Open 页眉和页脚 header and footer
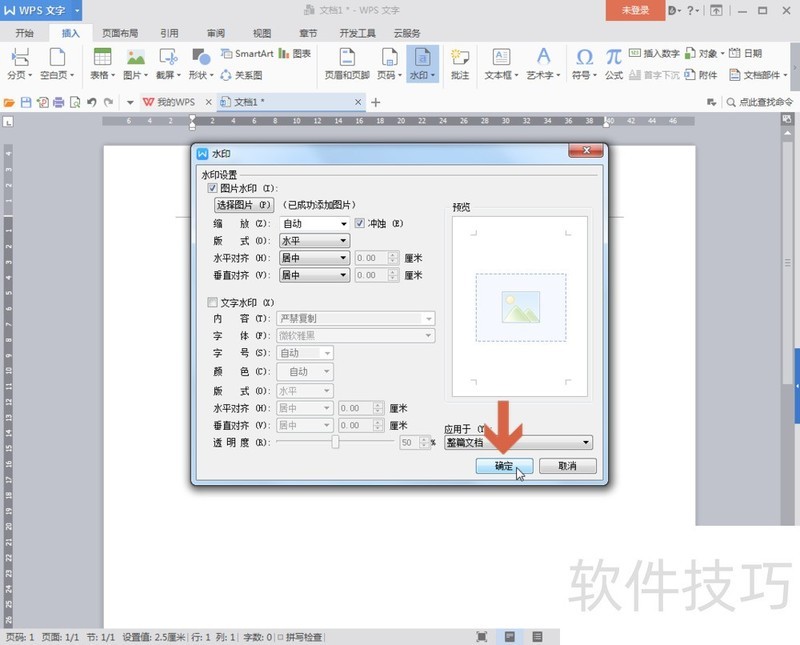The image size is (800, 645). 347,64
